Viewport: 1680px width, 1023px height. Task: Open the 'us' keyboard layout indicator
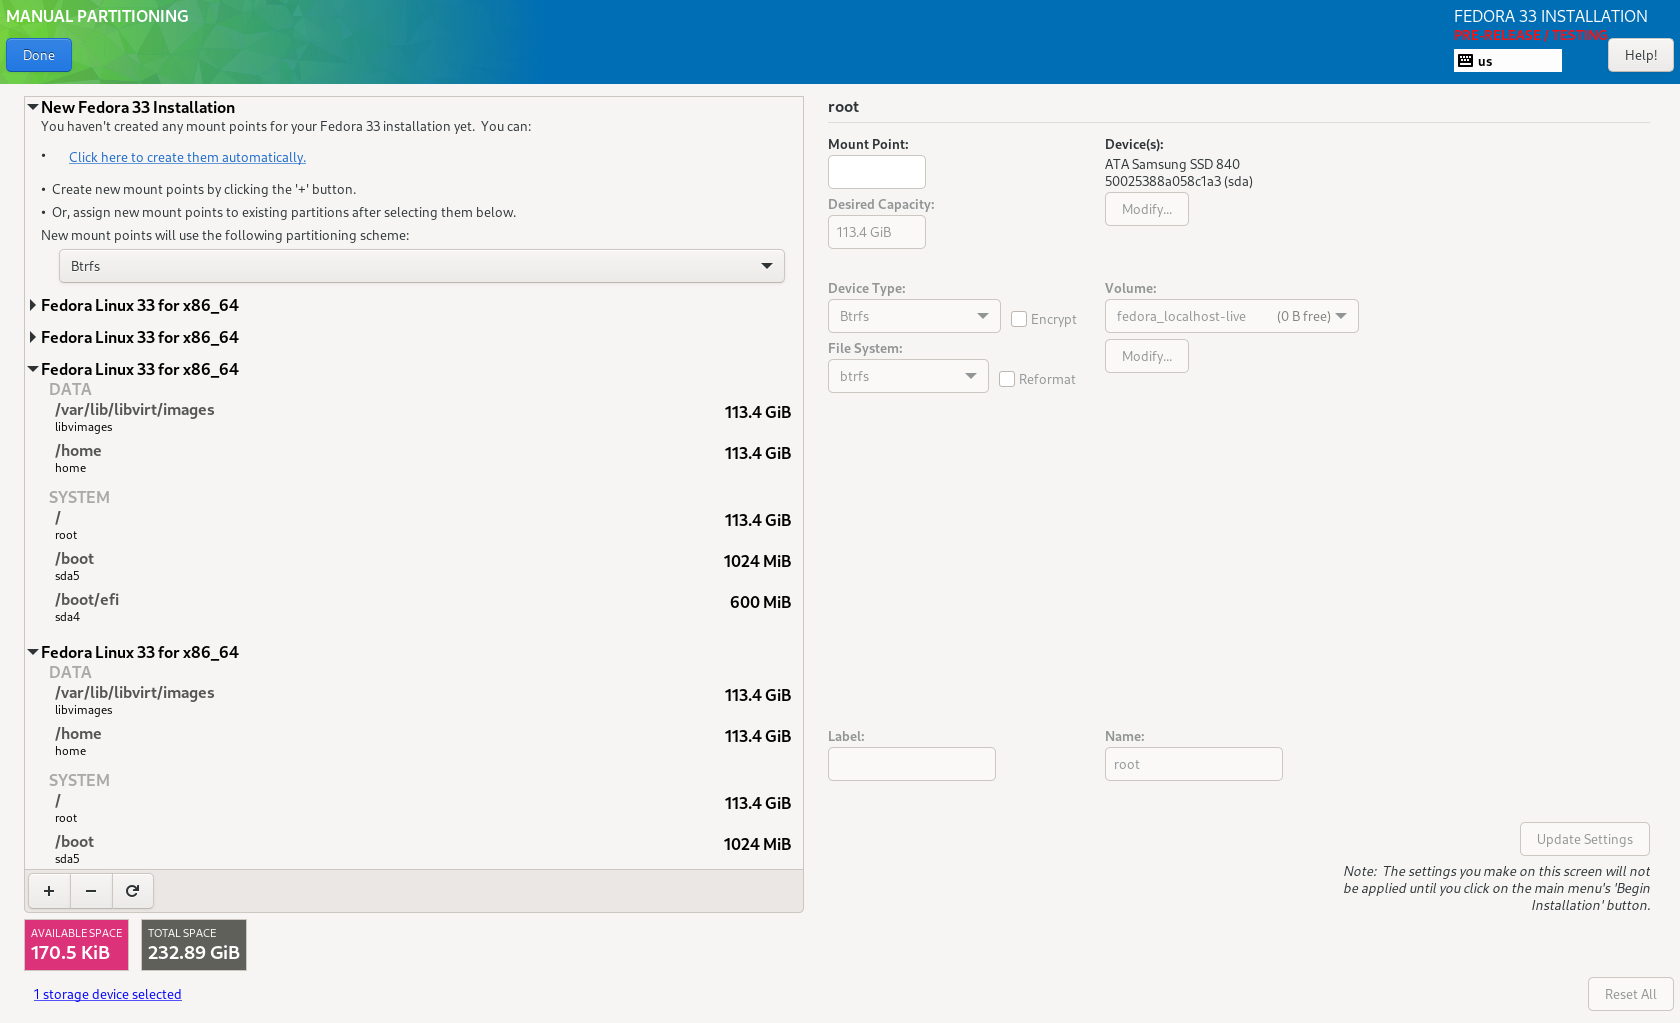click(1507, 61)
